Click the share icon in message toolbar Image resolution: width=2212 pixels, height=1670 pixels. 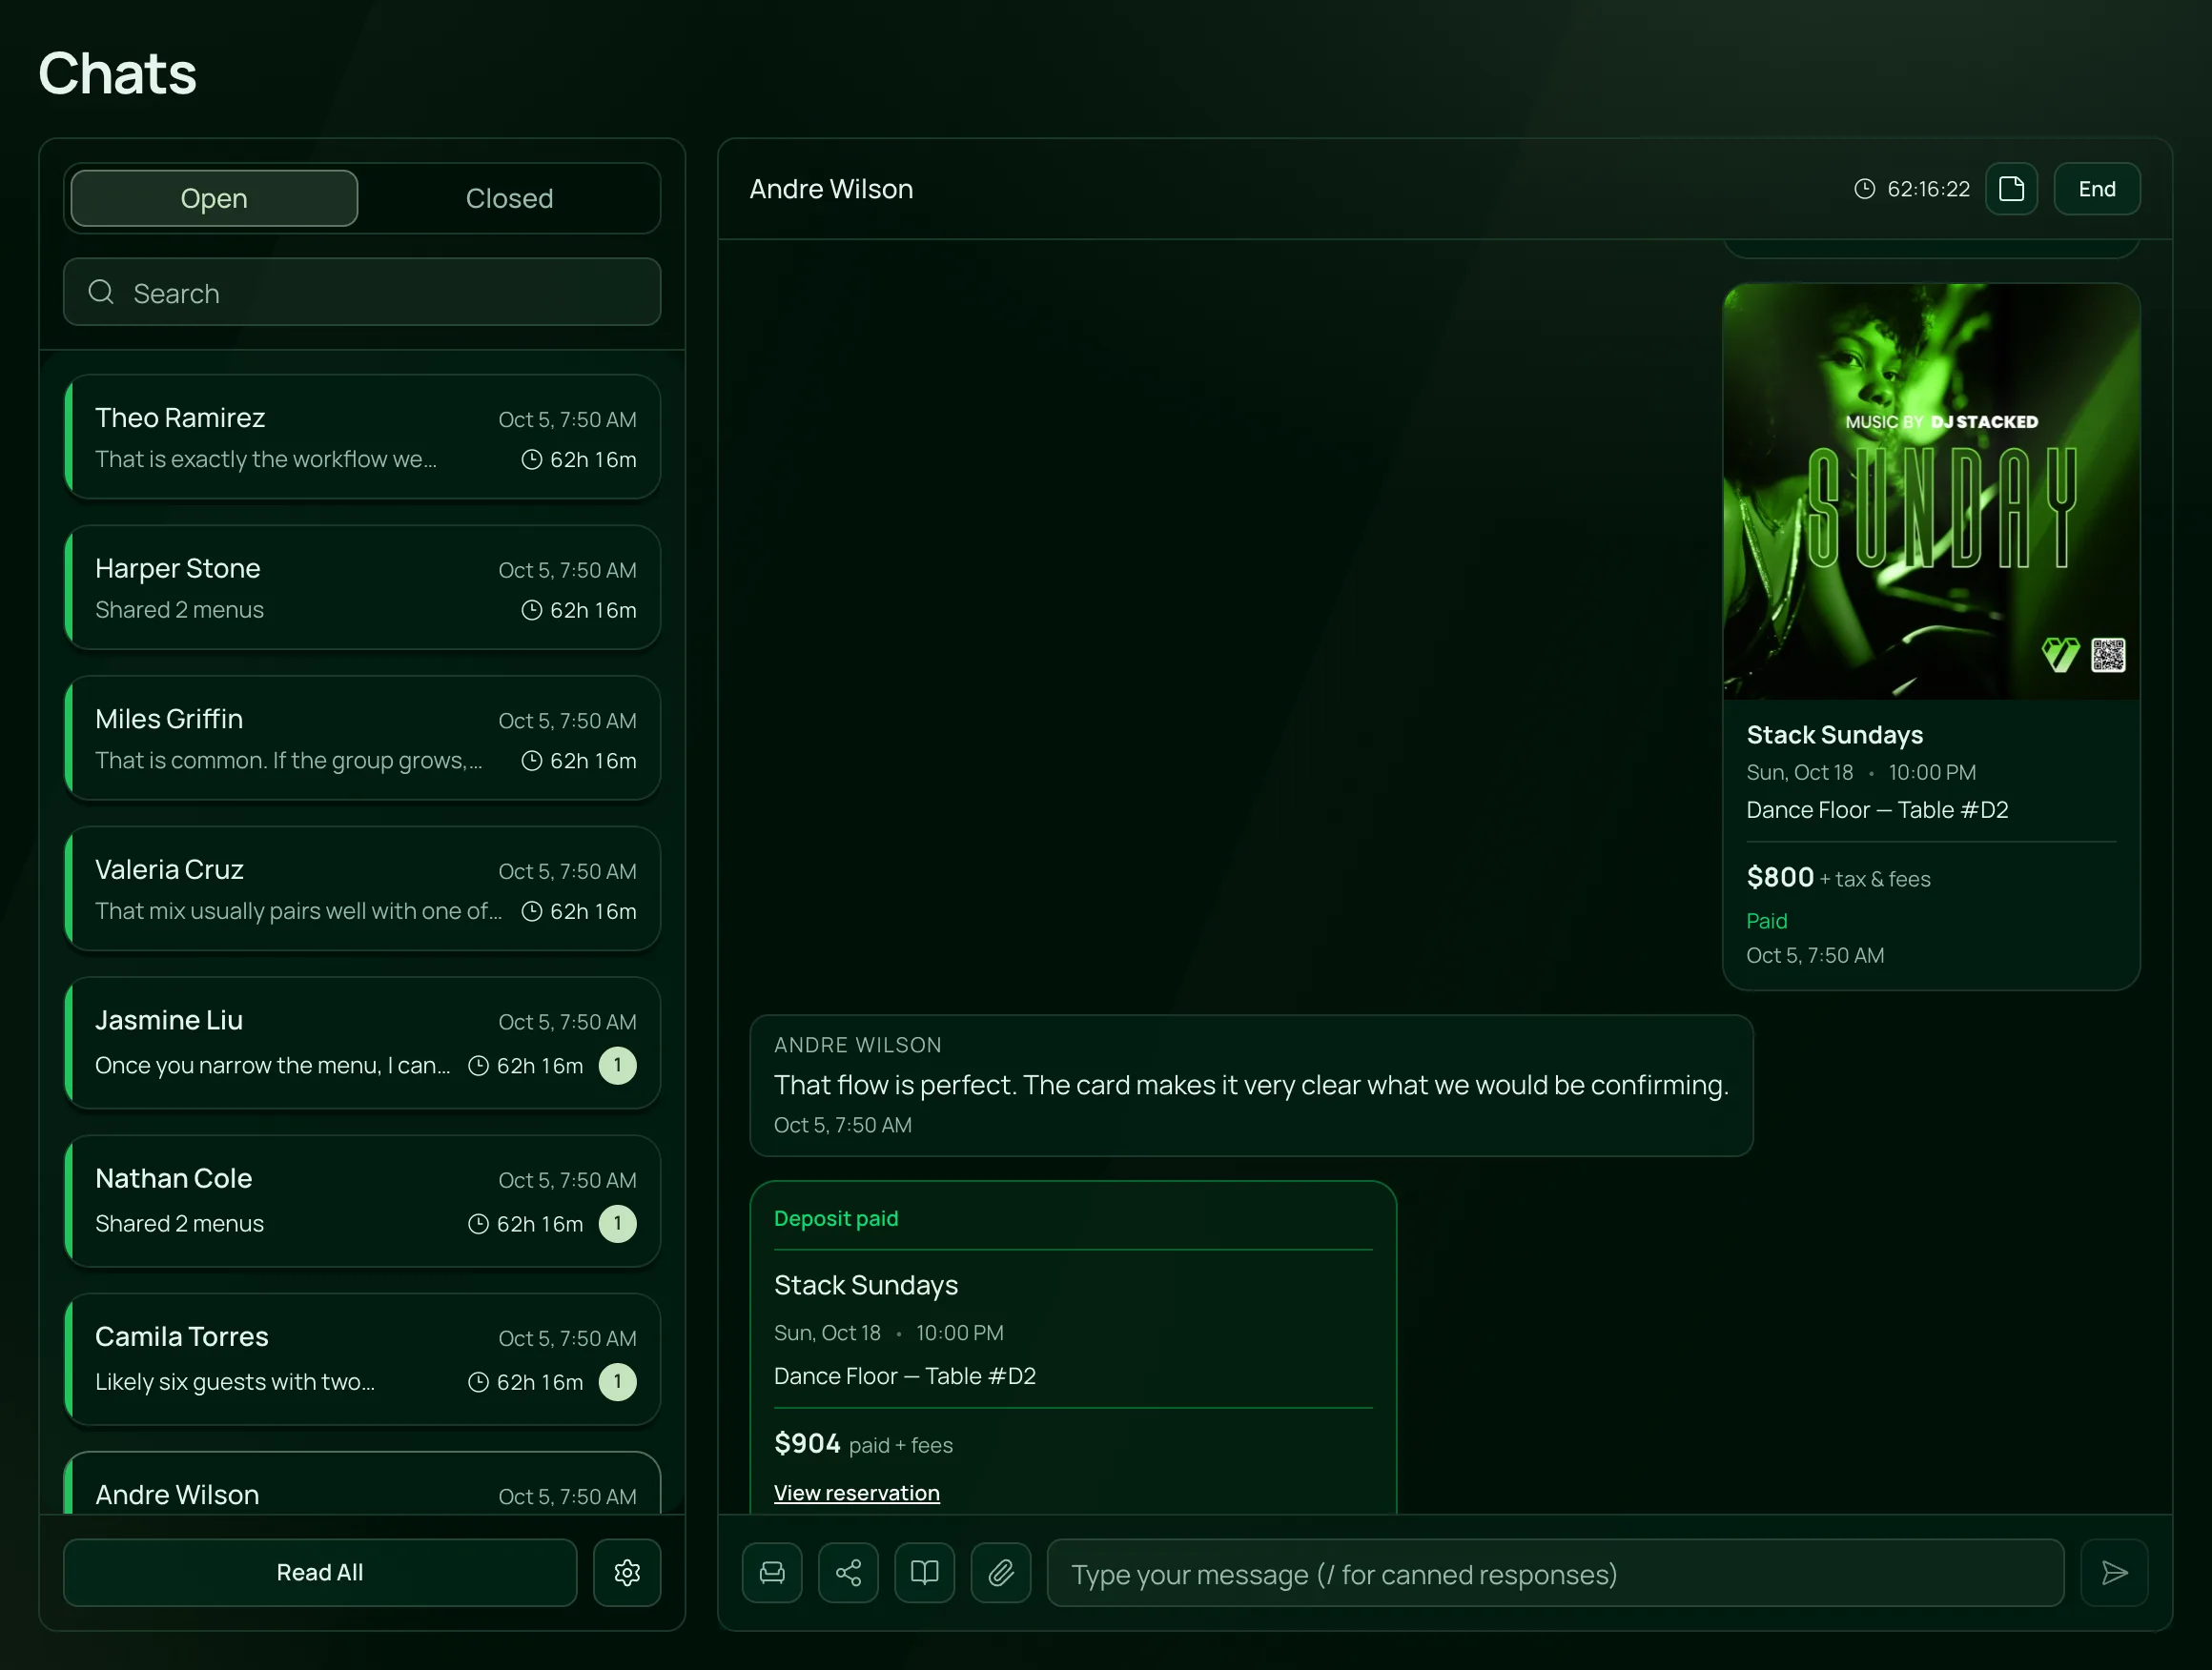[x=848, y=1572]
